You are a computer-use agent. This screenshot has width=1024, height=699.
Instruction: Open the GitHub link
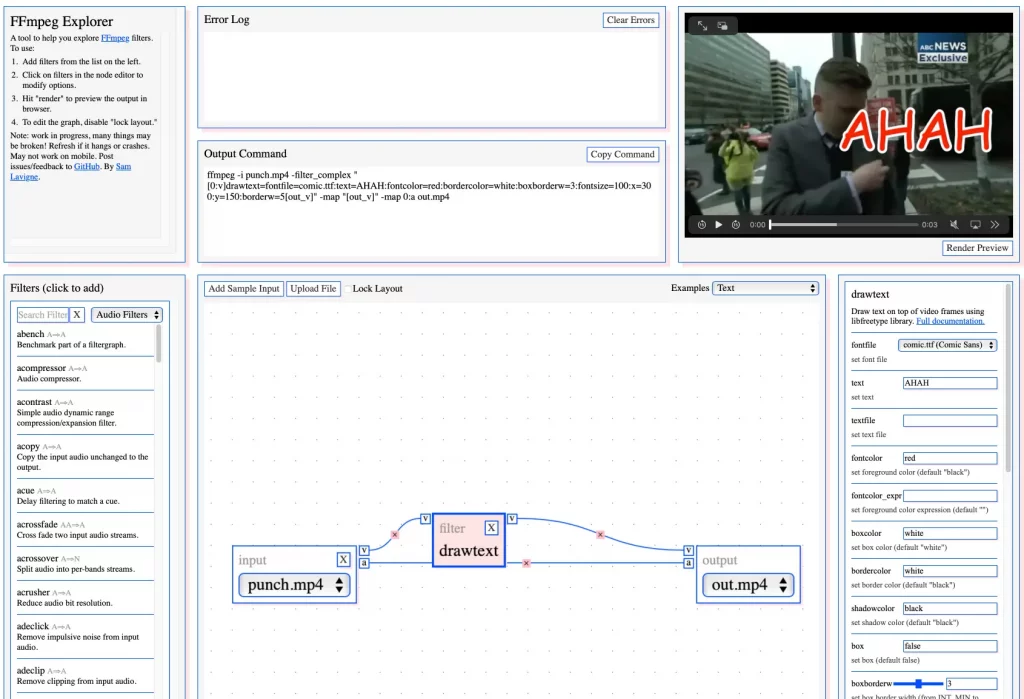[x=87, y=167]
